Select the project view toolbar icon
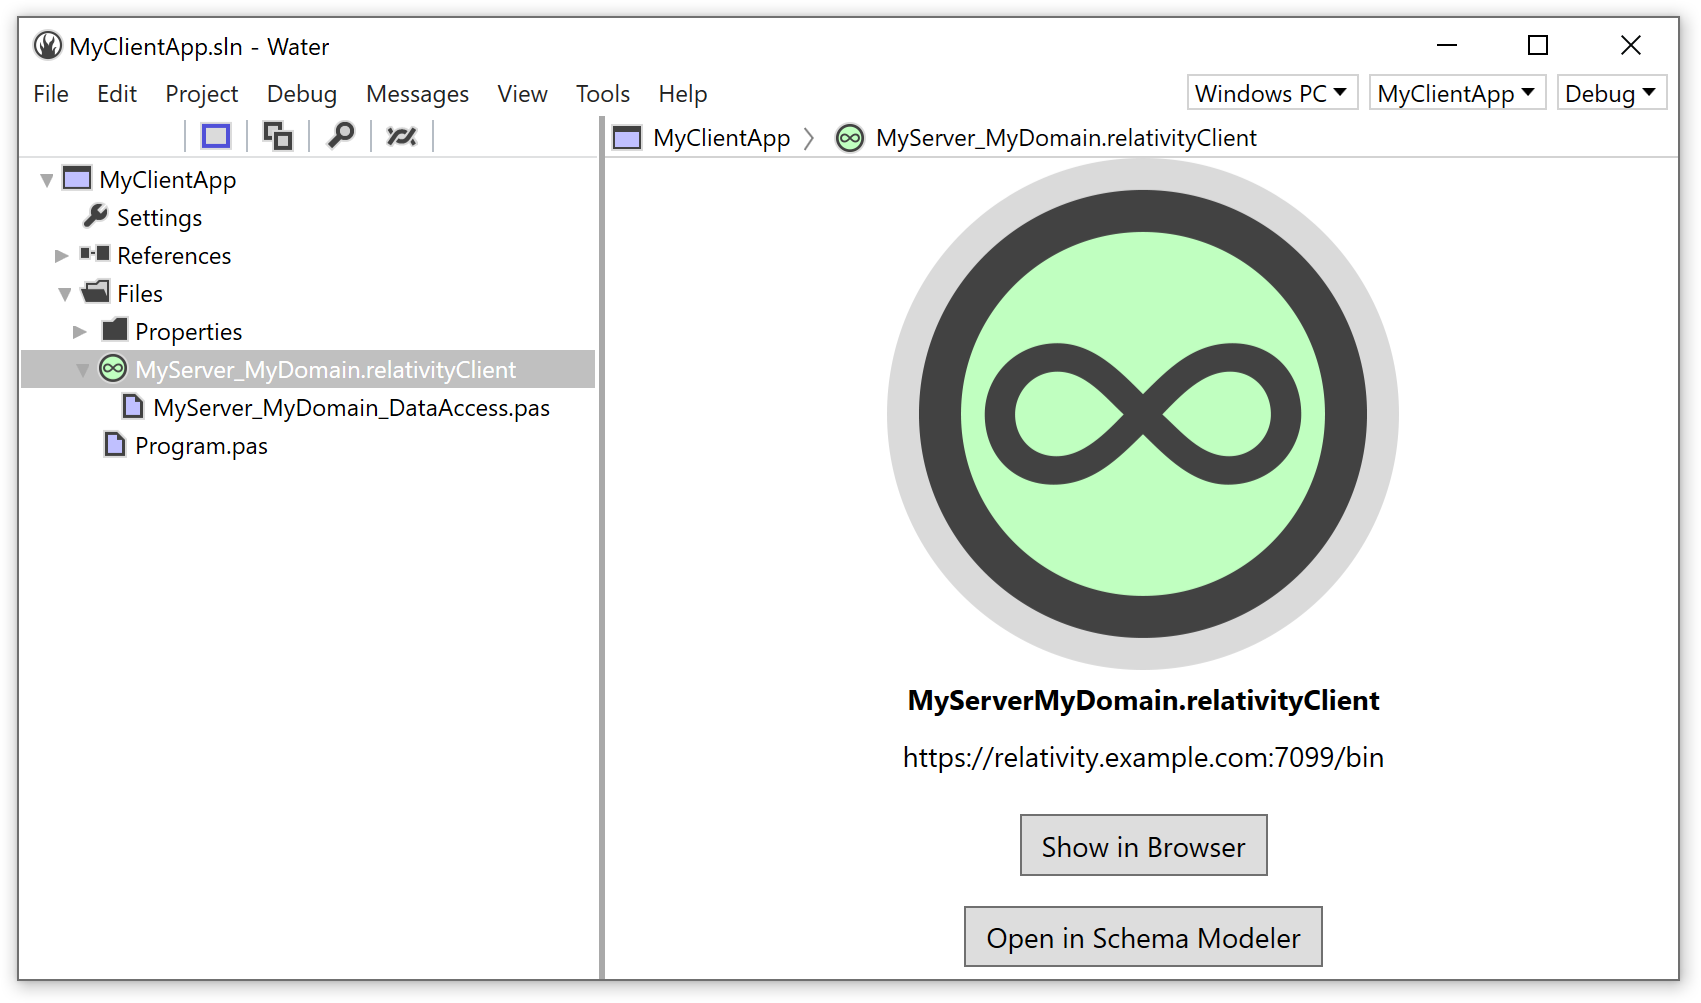This screenshot has width=1701, height=1003. click(x=216, y=135)
